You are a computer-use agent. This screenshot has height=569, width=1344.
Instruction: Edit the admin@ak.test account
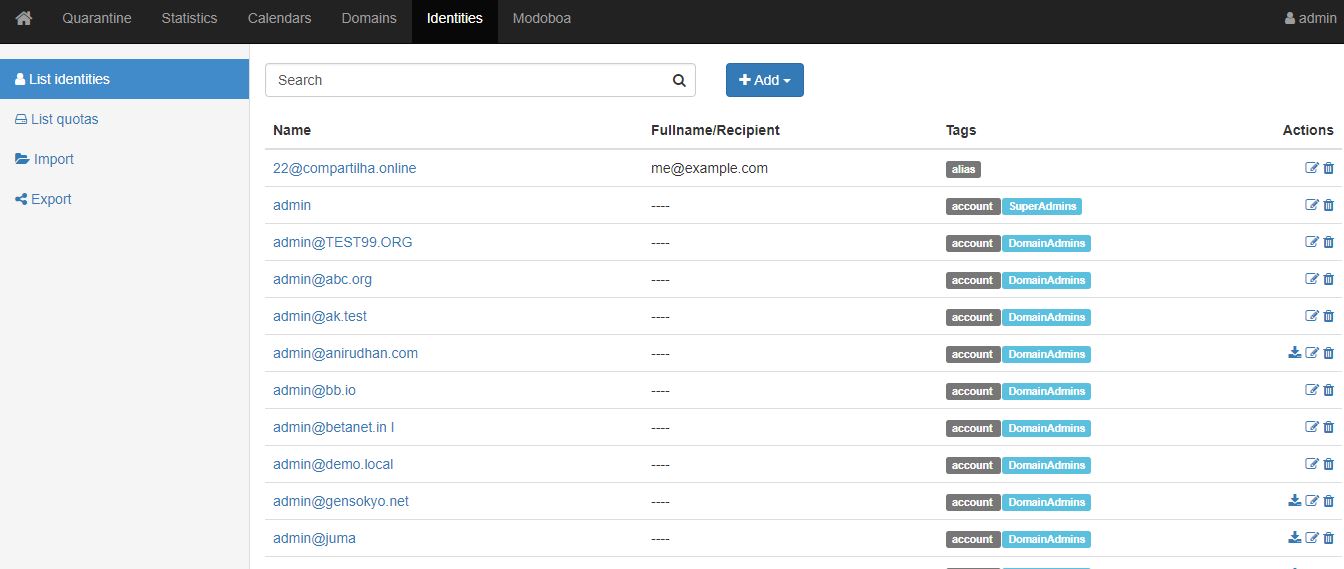(1312, 316)
